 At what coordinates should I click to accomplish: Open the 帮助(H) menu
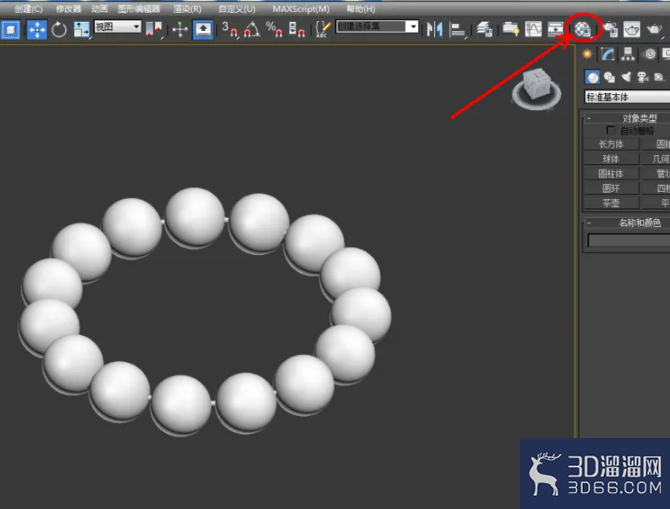[x=361, y=9]
